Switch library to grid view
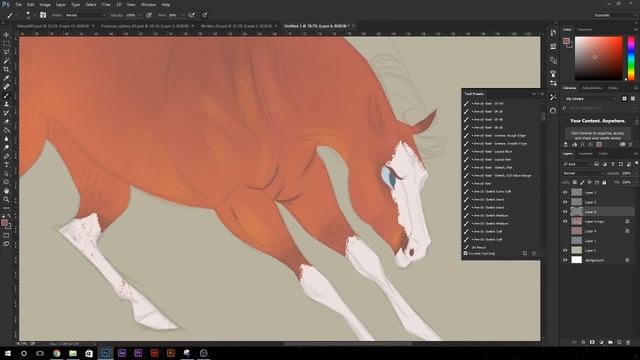Screen dimensions: 640x360 (x=624, y=99)
